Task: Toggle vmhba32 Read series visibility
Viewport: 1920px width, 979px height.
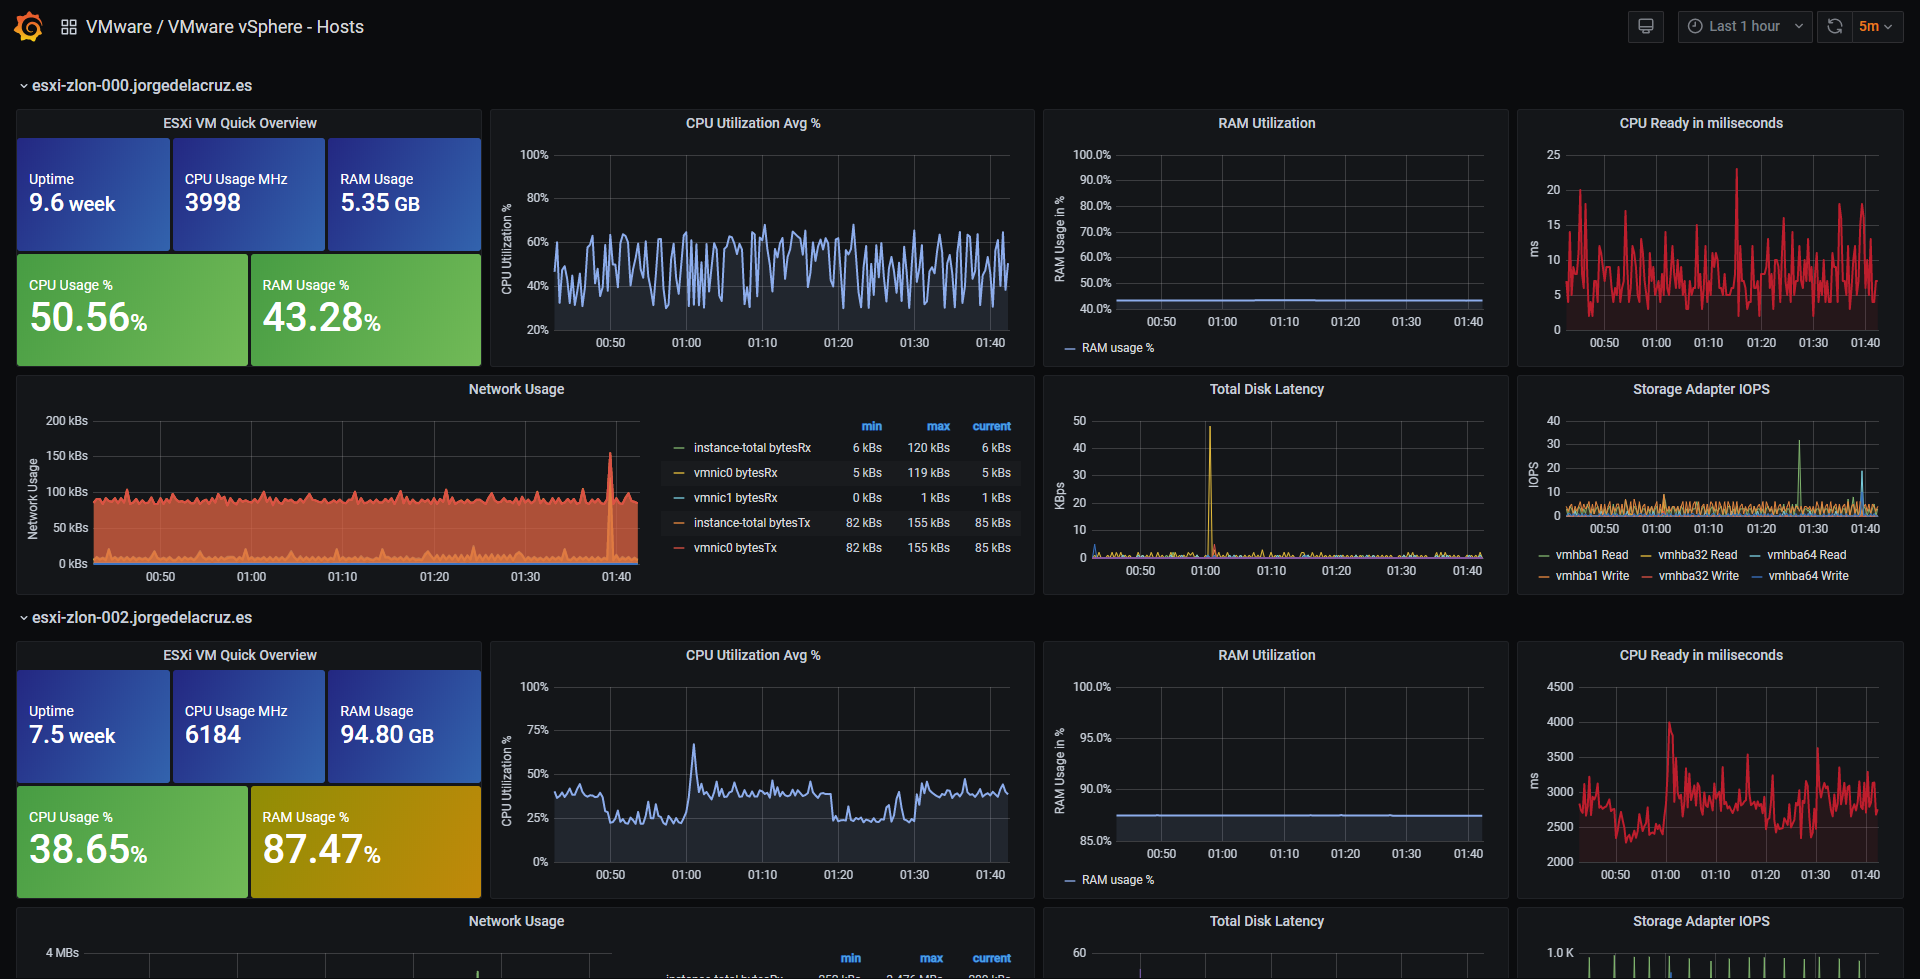Action: pos(1697,555)
